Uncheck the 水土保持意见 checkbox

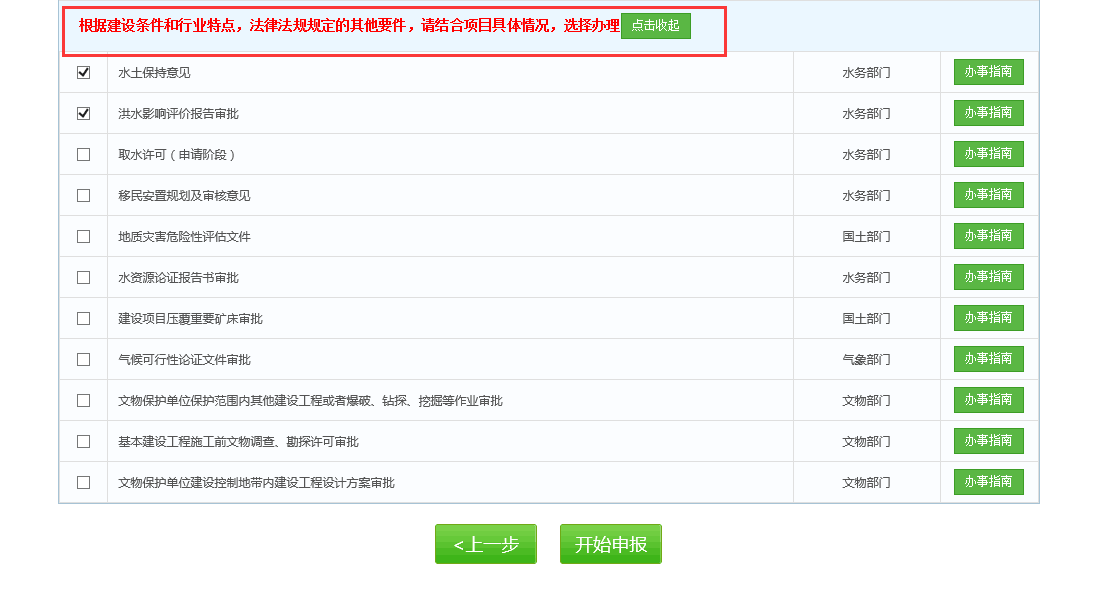[x=83, y=72]
